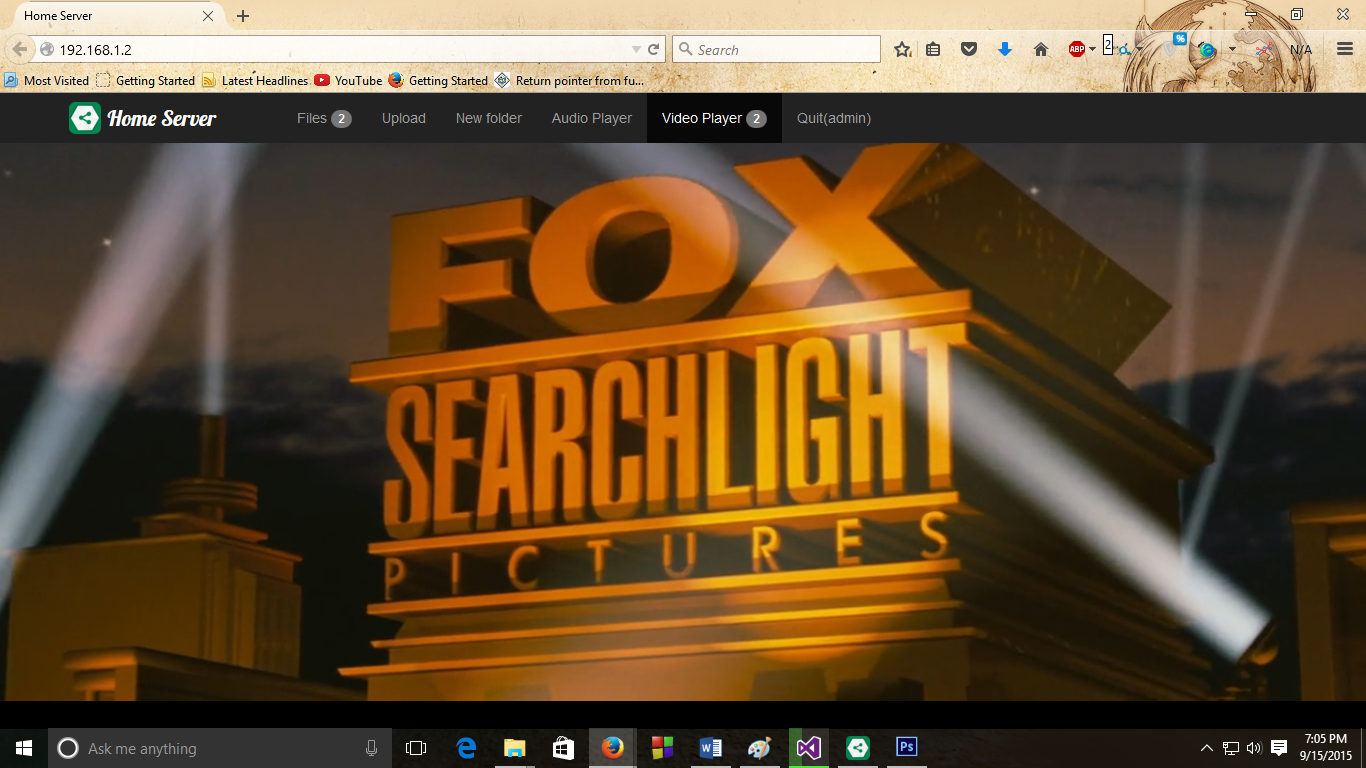The image size is (1366, 768).
Task: Open a new browser tab
Action: [x=243, y=16]
